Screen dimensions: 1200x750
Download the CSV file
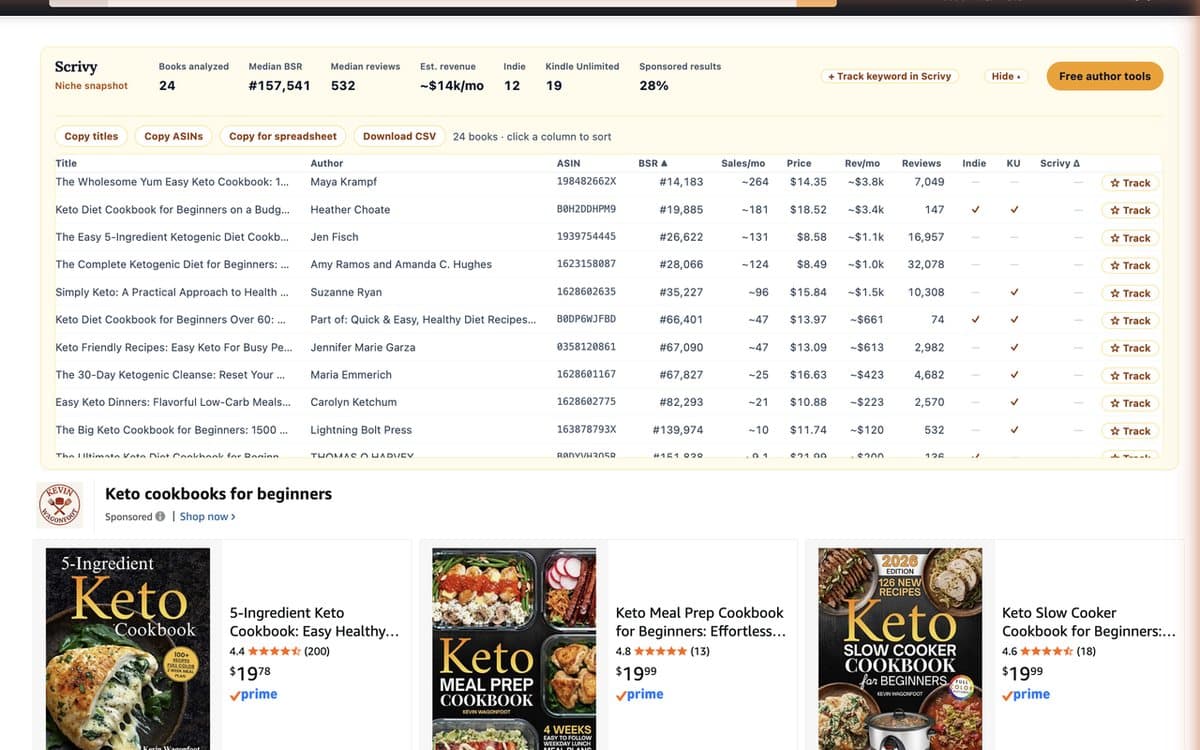tap(399, 136)
